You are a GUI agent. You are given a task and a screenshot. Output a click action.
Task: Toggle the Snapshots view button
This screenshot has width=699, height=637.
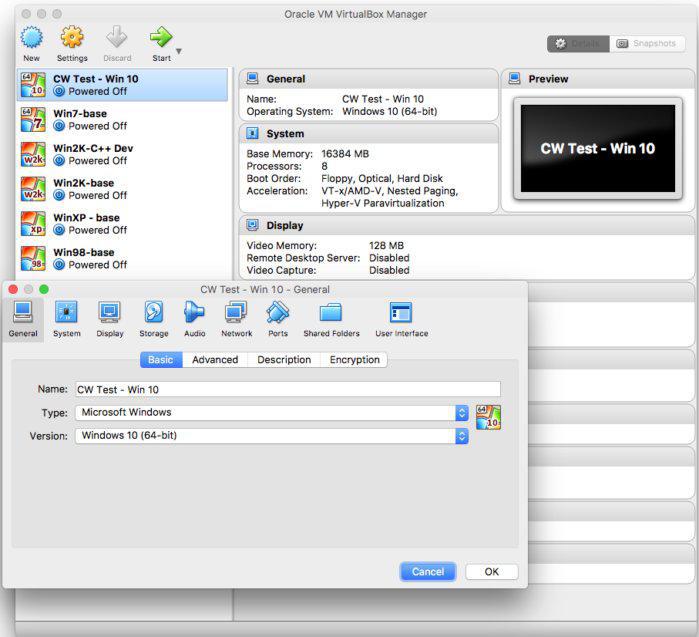click(647, 43)
